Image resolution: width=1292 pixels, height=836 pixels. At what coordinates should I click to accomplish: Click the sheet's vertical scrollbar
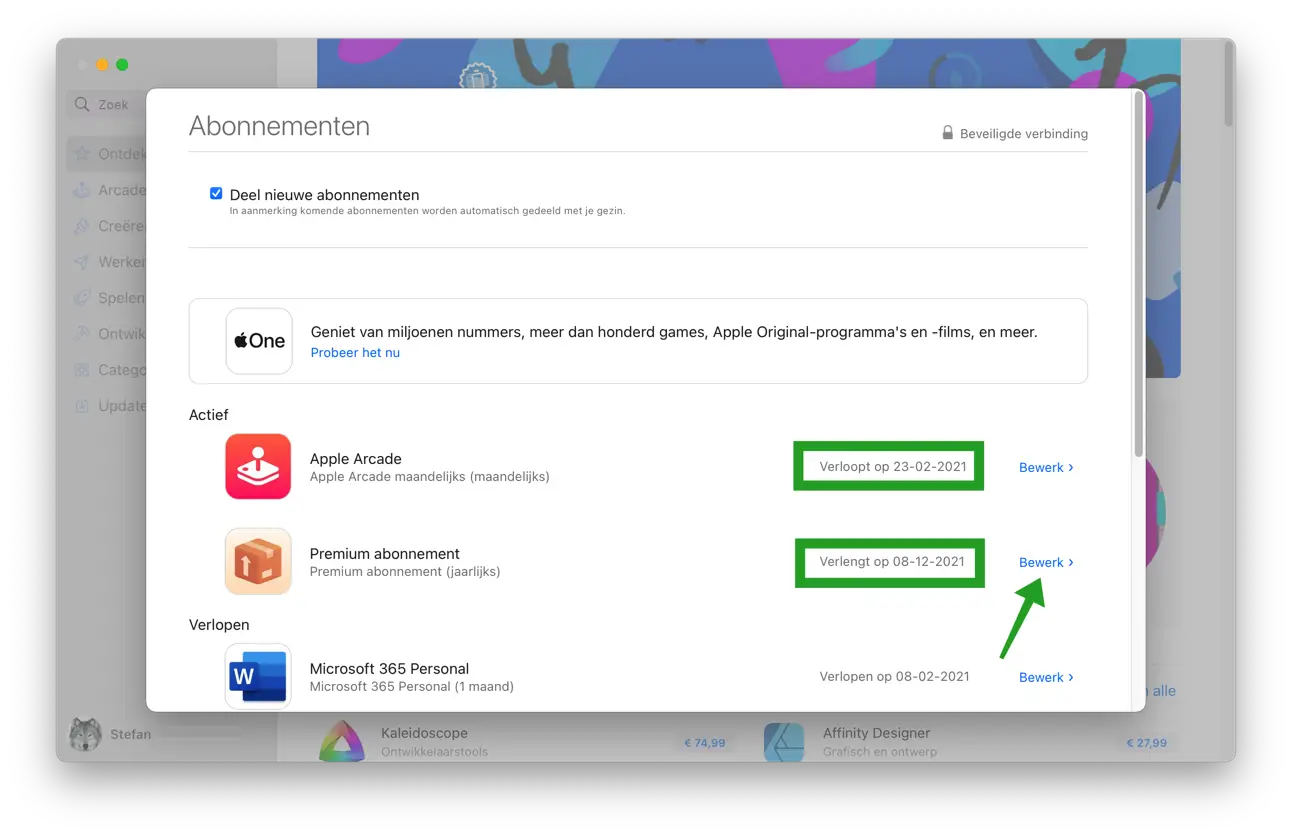pos(1139,275)
